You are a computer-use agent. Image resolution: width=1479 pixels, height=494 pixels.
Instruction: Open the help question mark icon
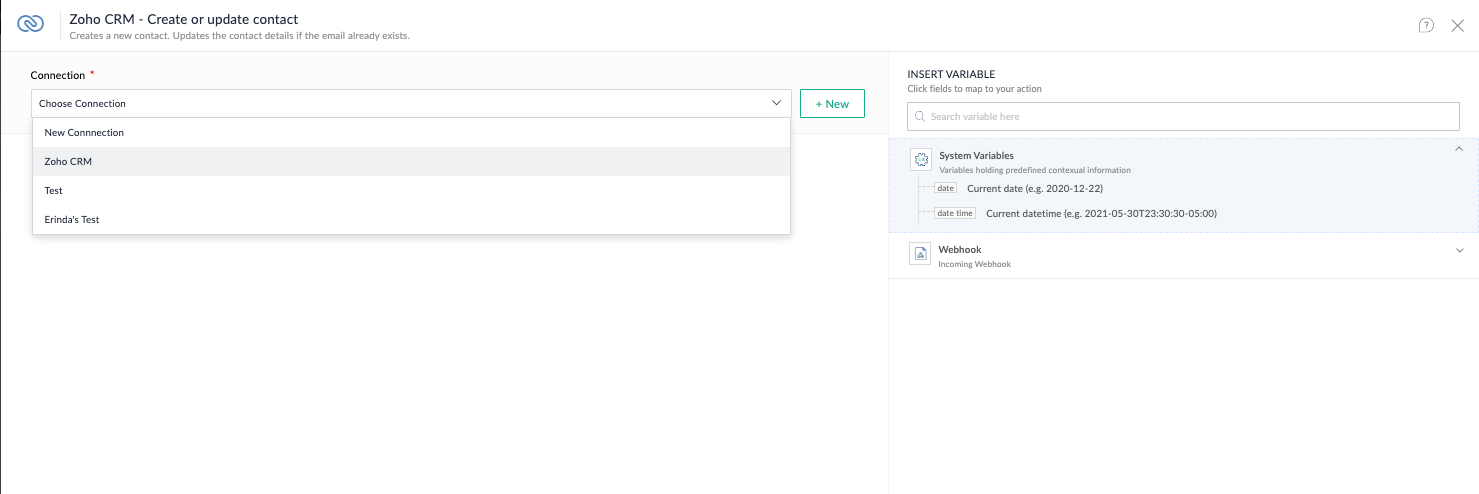click(1426, 25)
